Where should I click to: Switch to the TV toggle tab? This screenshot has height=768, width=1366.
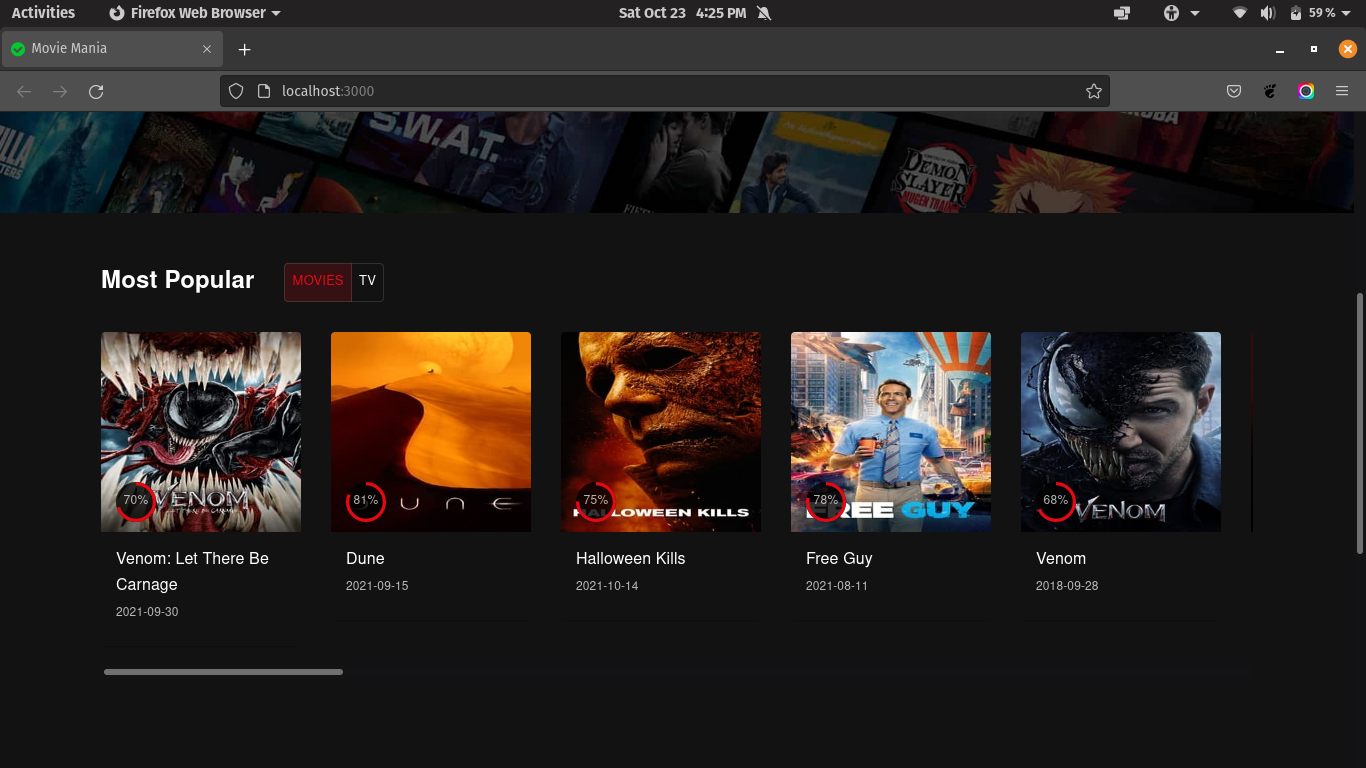click(x=367, y=282)
